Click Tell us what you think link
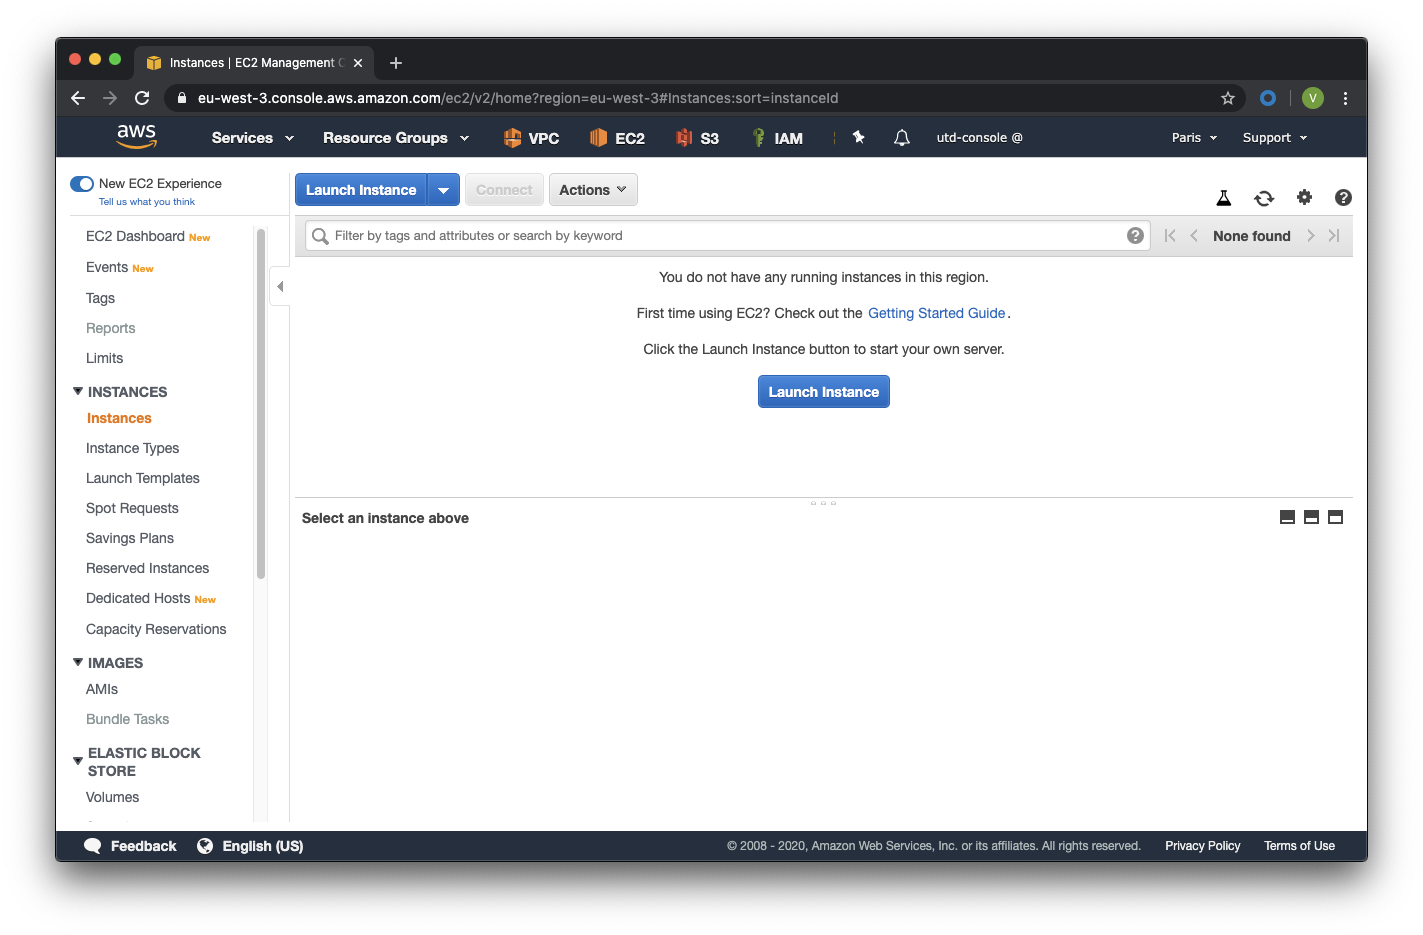This screenshot has width=1423, height=935. pyautogui.click(x=147, y=202)
